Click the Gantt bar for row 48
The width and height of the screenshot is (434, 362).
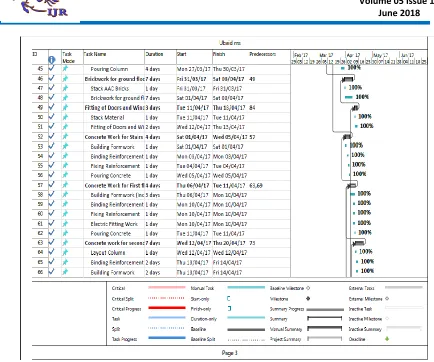[x=349, y=97]
